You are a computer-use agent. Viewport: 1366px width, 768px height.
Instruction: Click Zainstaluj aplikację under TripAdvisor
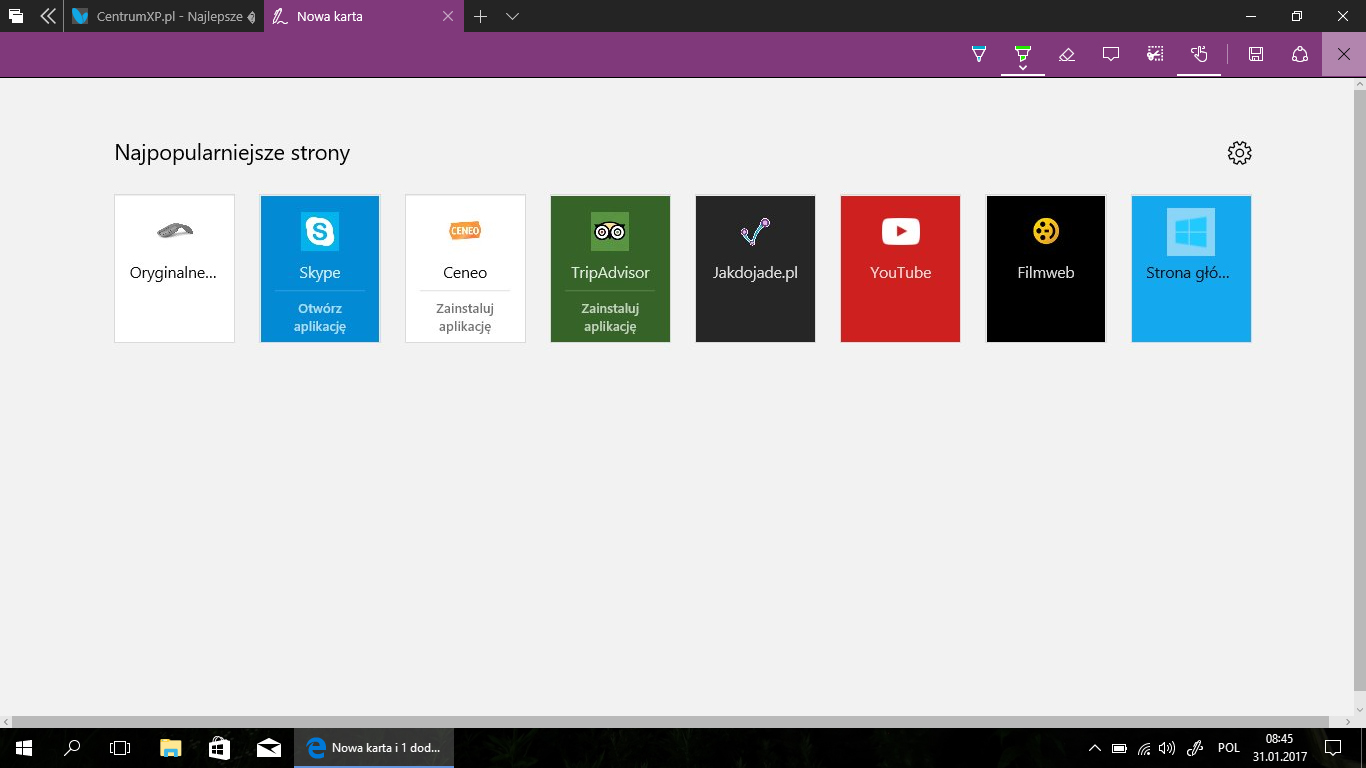[610, 317]
